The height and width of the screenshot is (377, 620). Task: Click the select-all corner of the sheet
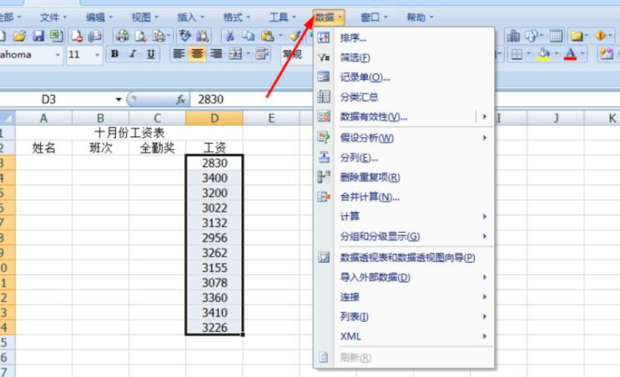7,118
